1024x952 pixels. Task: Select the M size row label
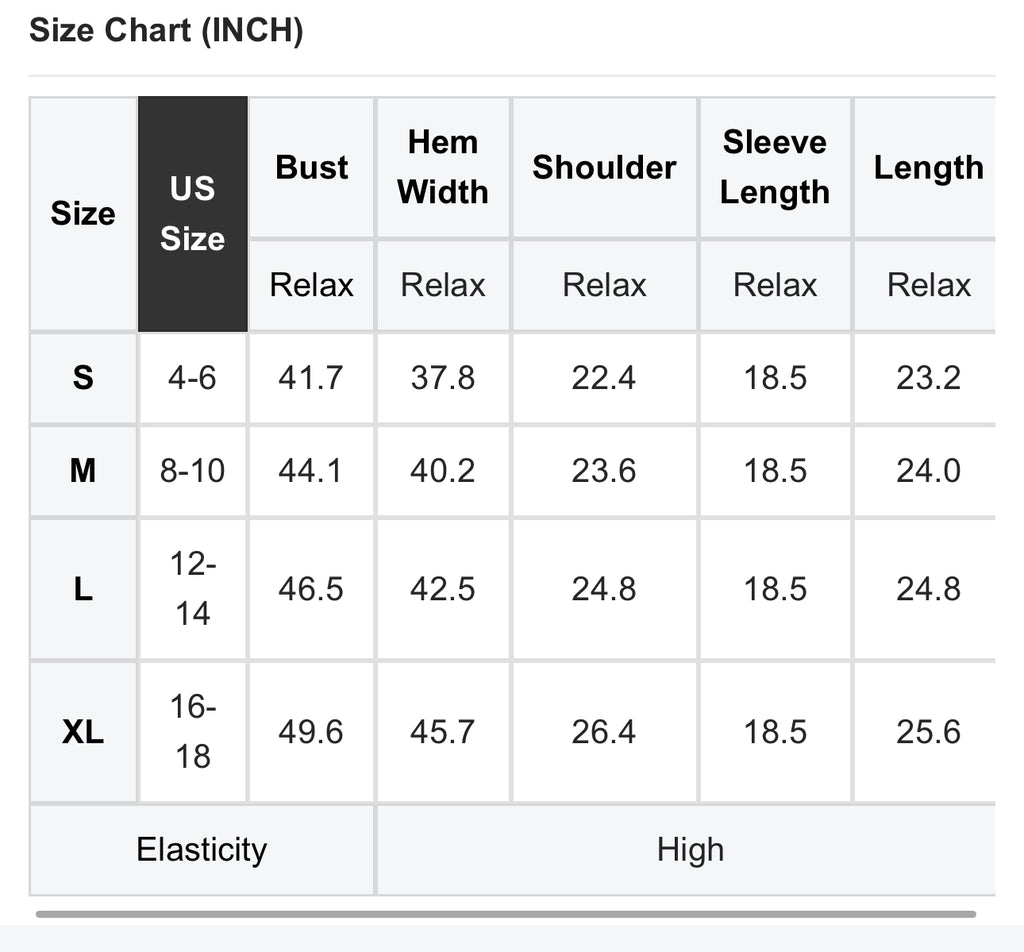[83, 470]
